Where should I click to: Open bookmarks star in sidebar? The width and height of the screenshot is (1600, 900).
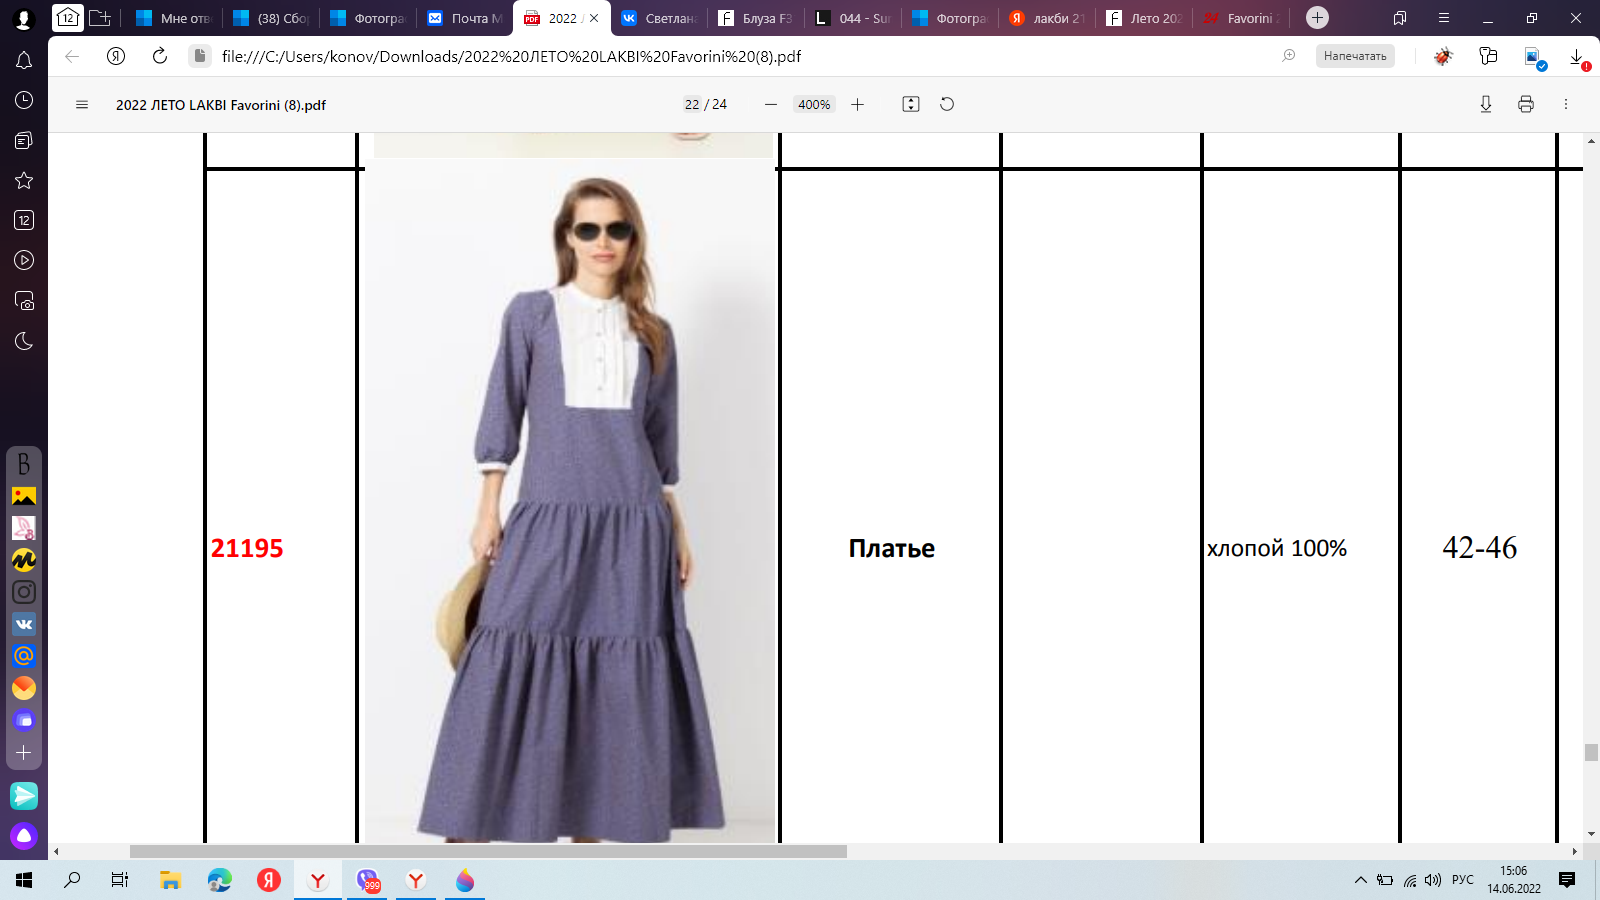click(x=24, y=180)
